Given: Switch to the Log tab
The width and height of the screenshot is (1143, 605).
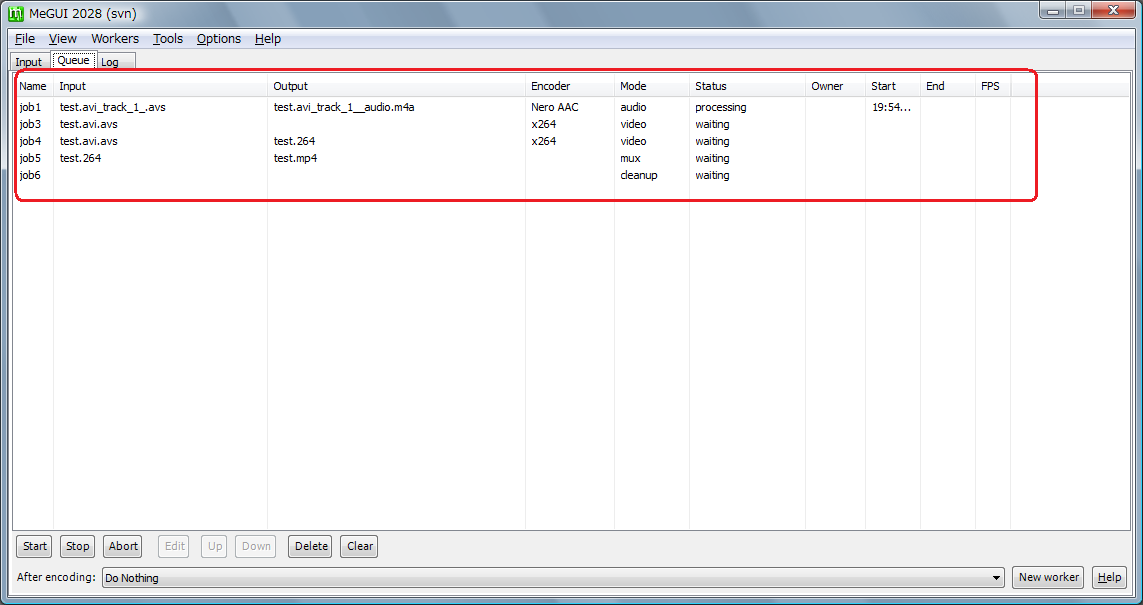Looking at the screenshot, I should (x=110, y=62).
